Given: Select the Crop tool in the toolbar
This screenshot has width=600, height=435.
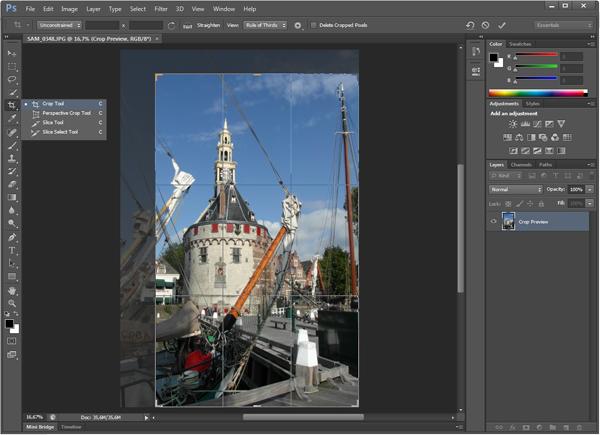Looking at the screenshot, I should pyautogui.click(x=12, y=105).
